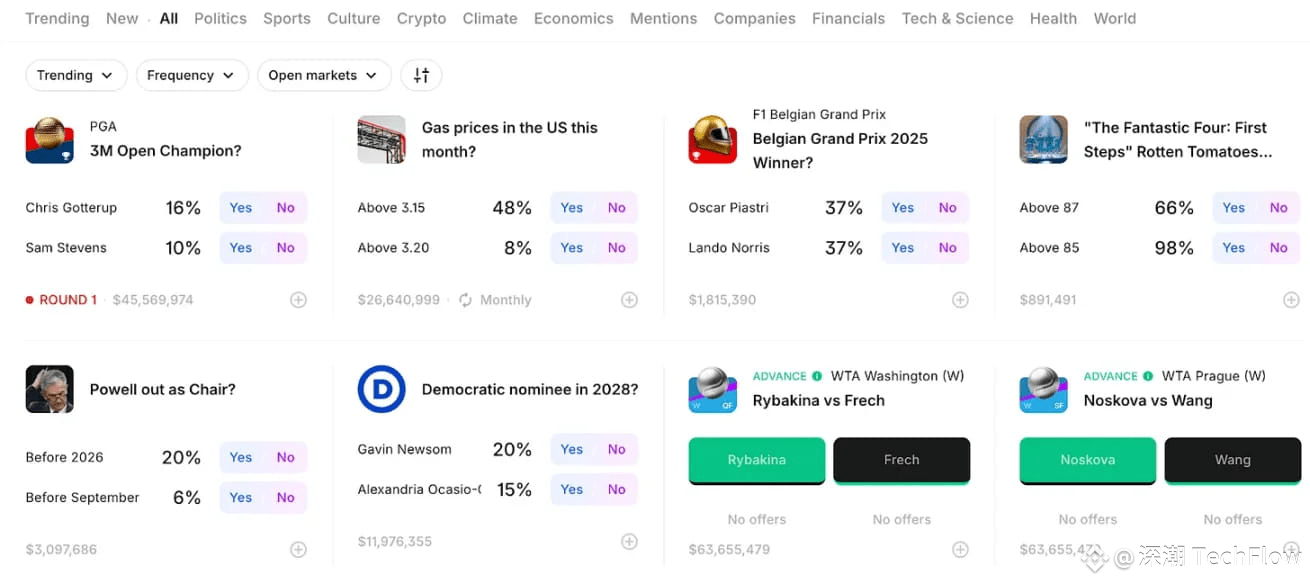Expand the Frequency dropdown
The height and width of the screenshot is (584, 1310).
192,75
